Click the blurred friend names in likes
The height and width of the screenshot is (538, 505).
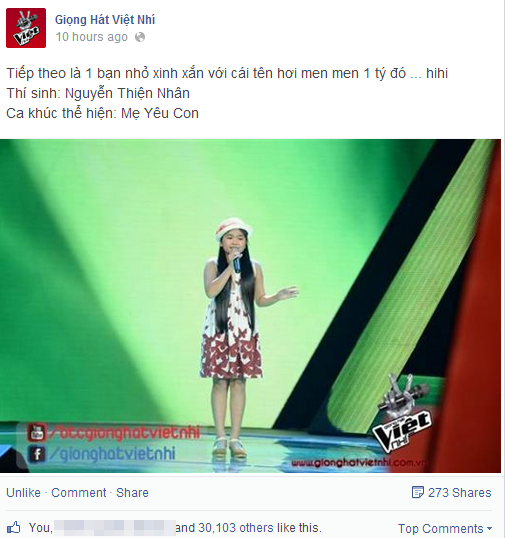pyautogui.click(x=115, y=527)
